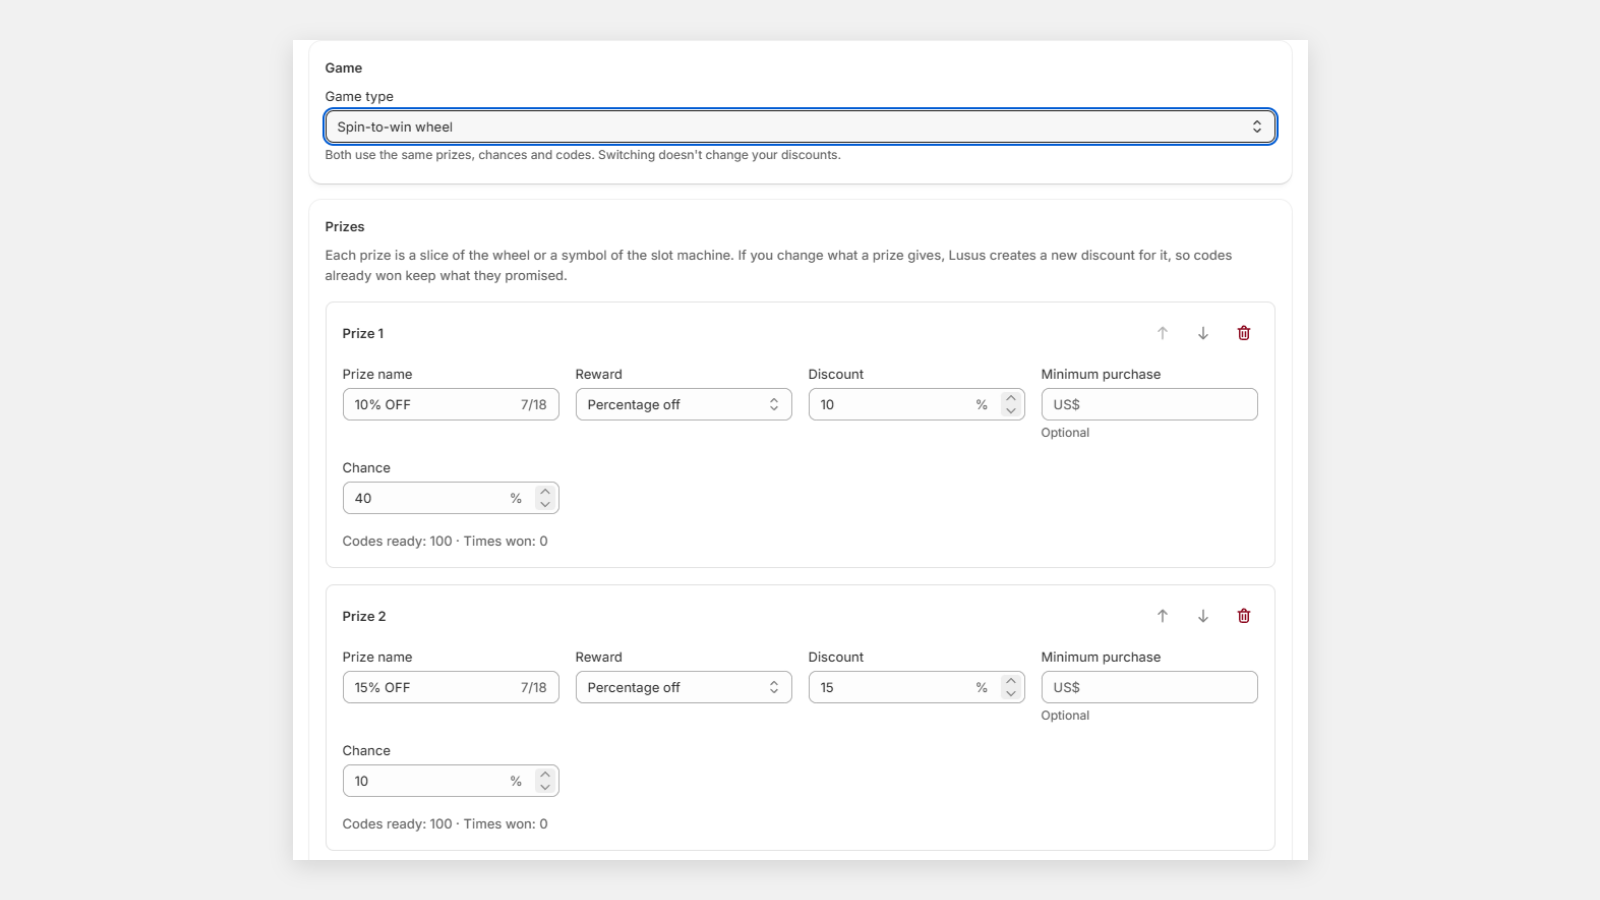Viewport: 1600px width, 900px height.
Task: Increase Prize 1 Discount with up stepper
Action: (x=1011, y=398)
